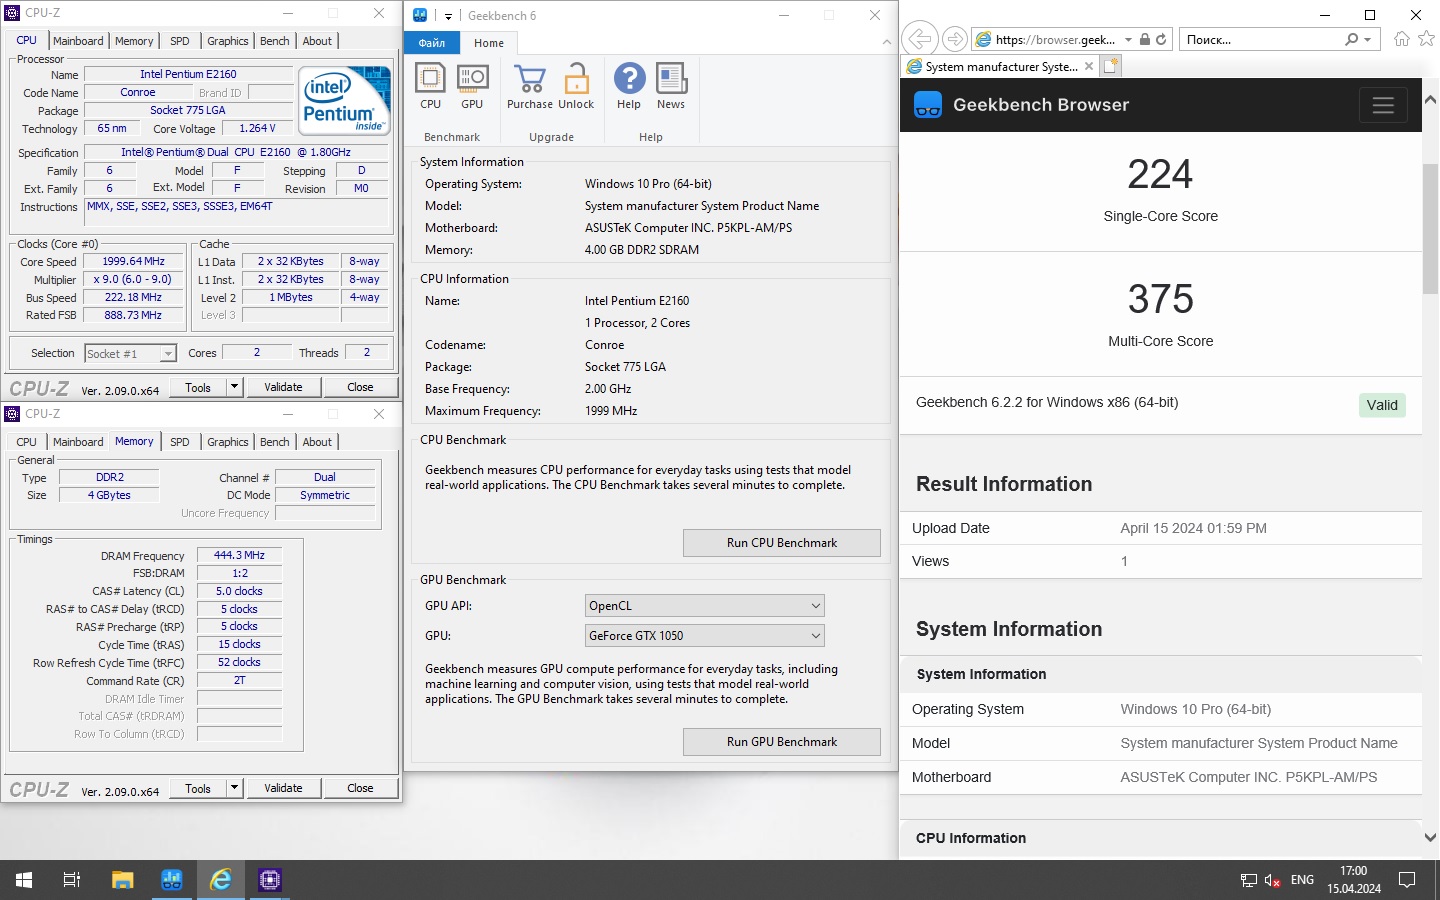
Task: Click Validate in the top CPU-Z window
Action: click(283, 387)
